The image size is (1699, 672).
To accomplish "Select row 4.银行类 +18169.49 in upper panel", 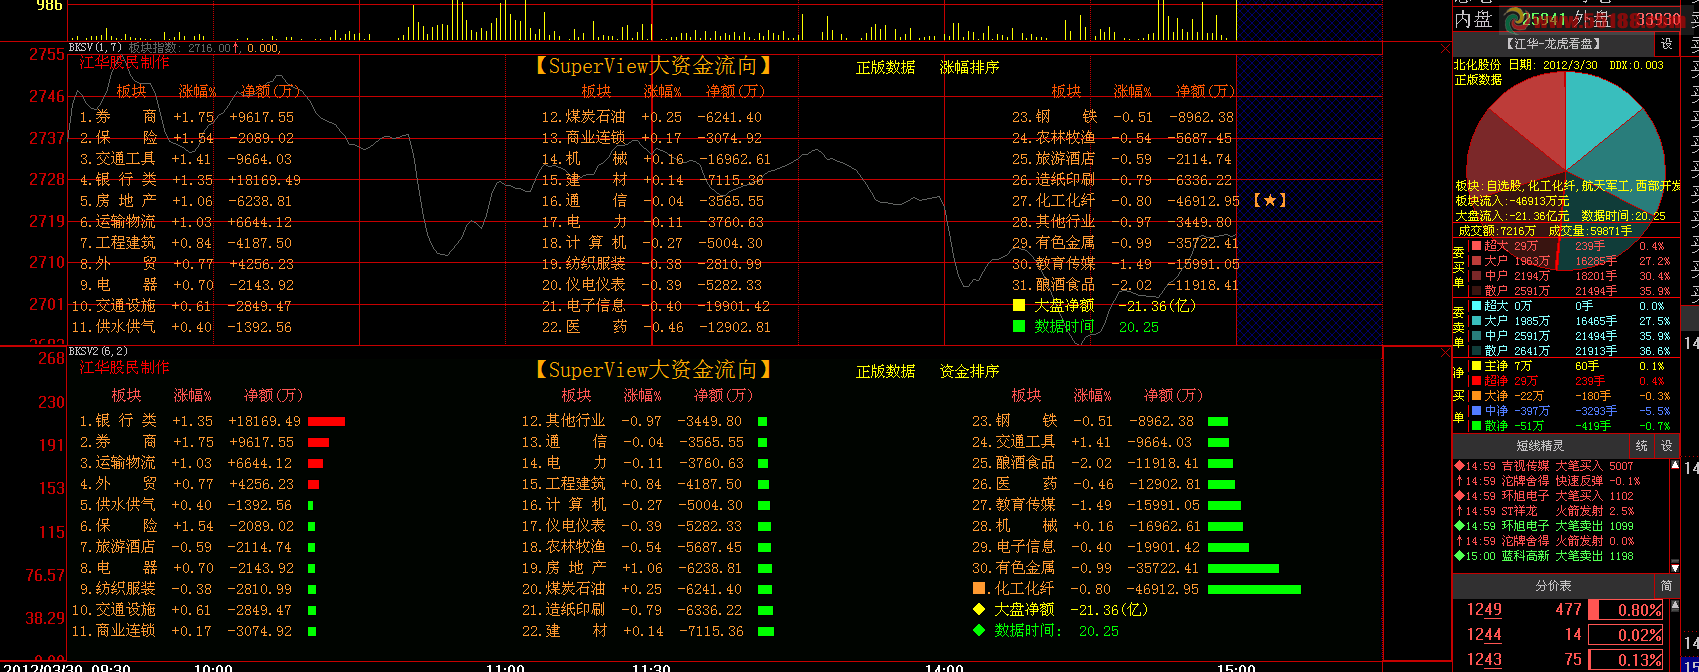I will [190, 180].
